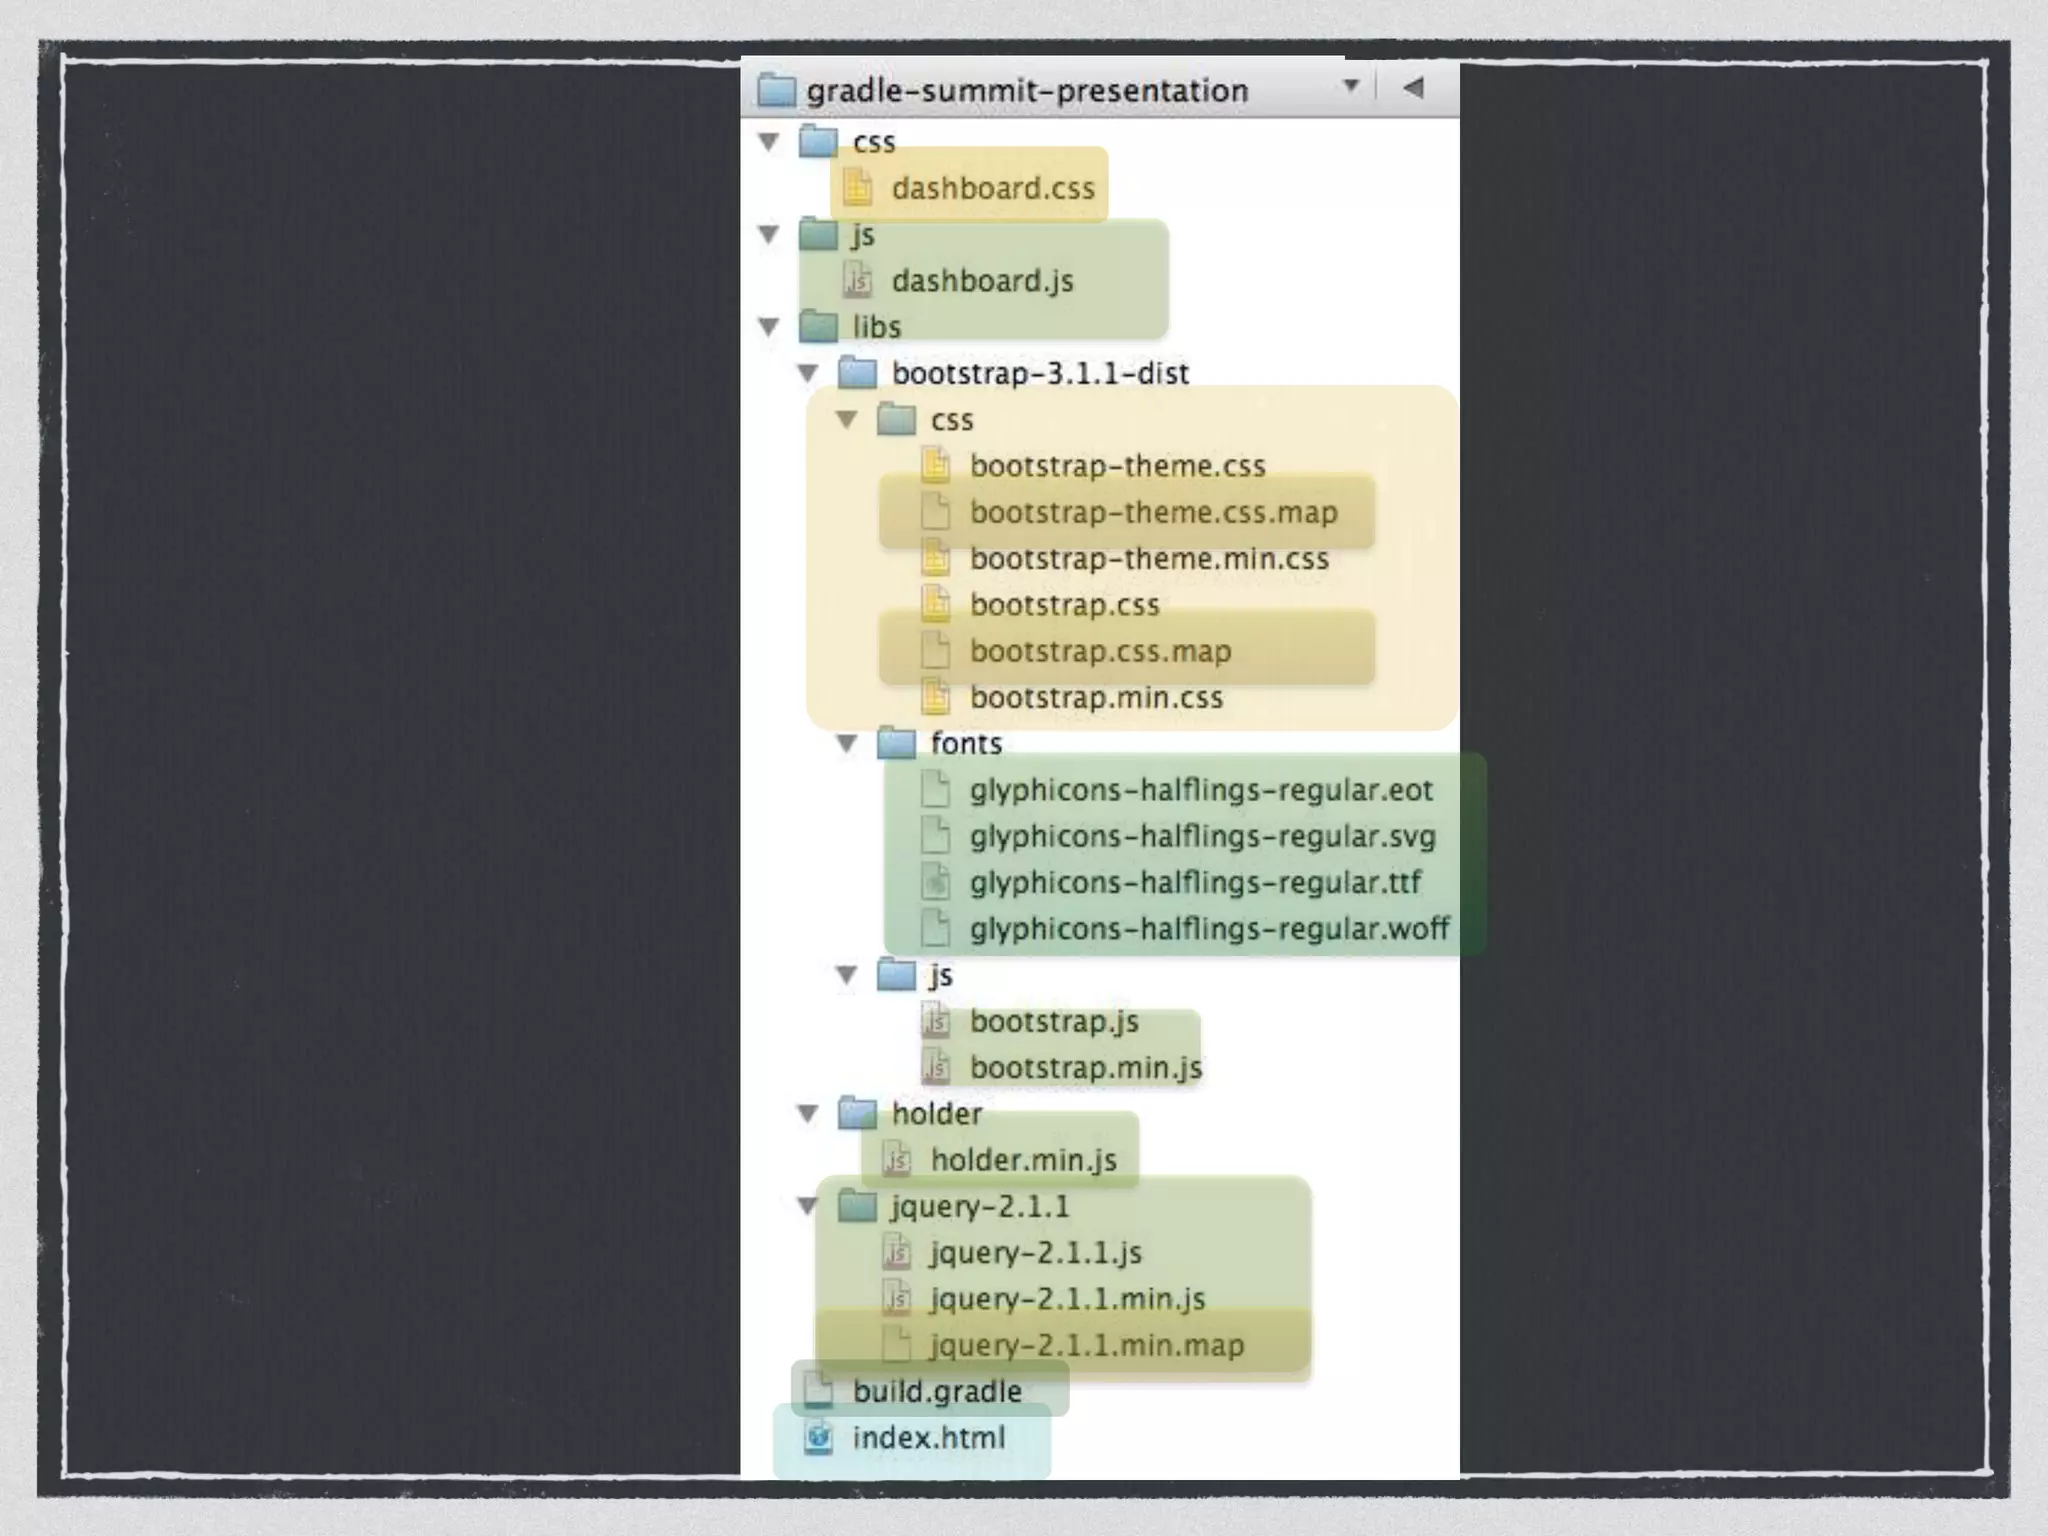This screenshot has width=2048, height=1536.
Task: Collapse the top-level css folder
Action: tap(769, 141)
